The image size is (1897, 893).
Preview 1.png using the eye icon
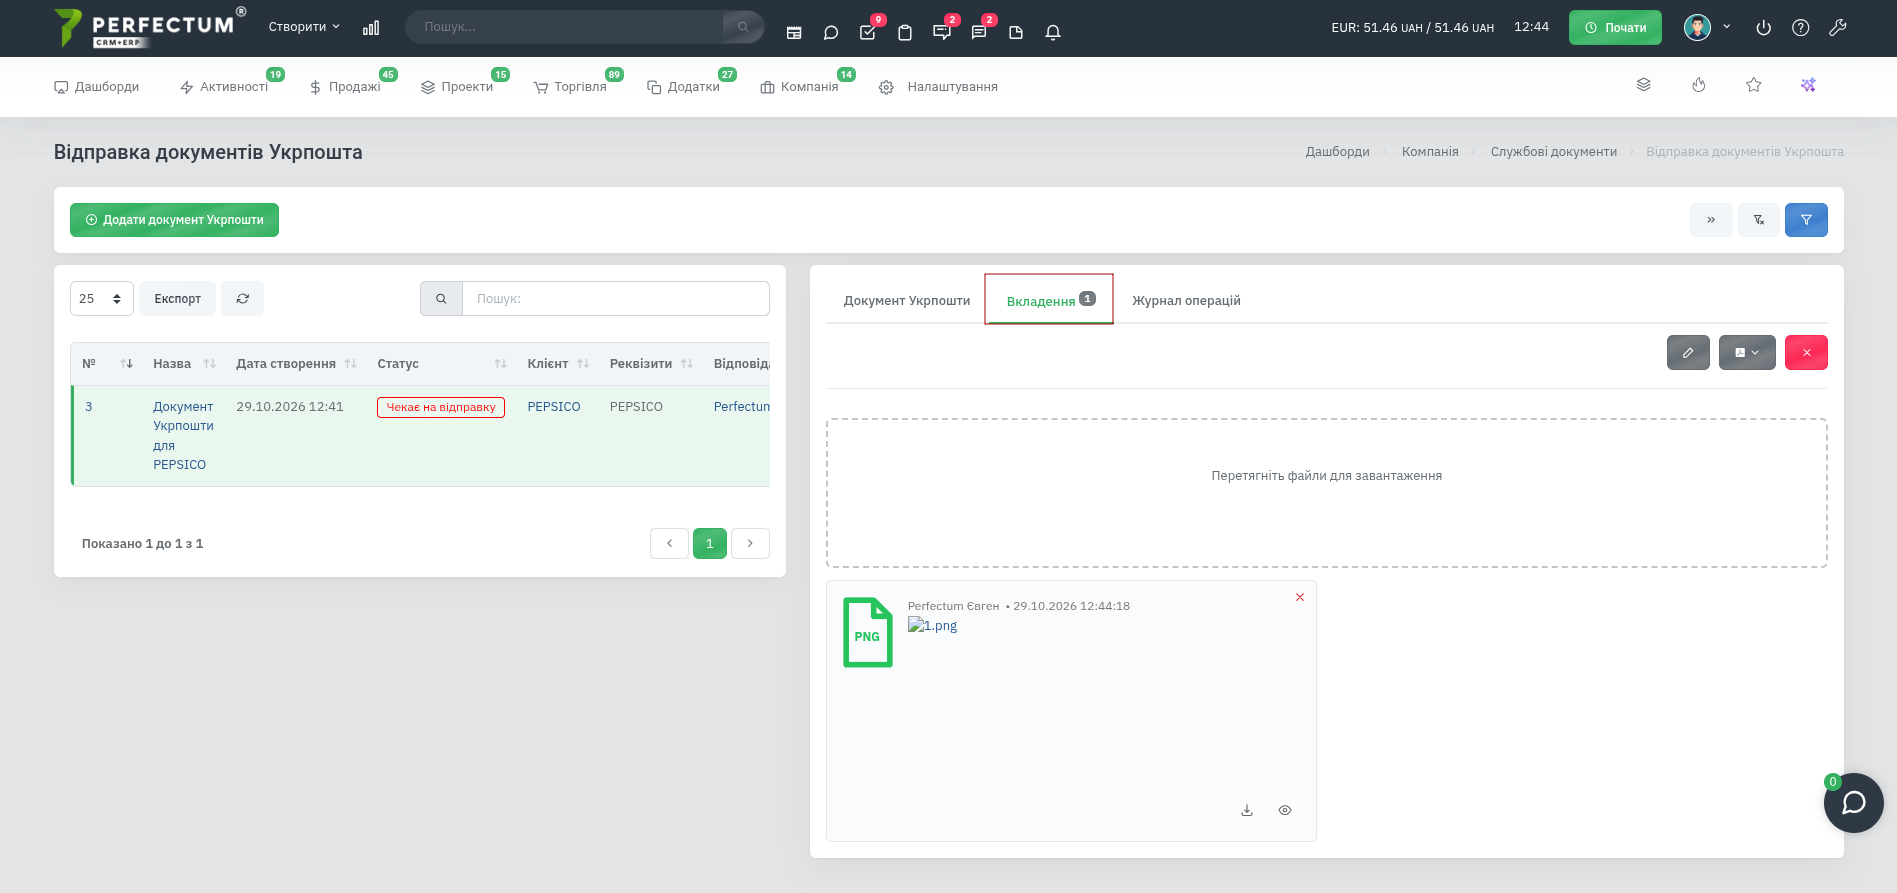point(1285,810)
